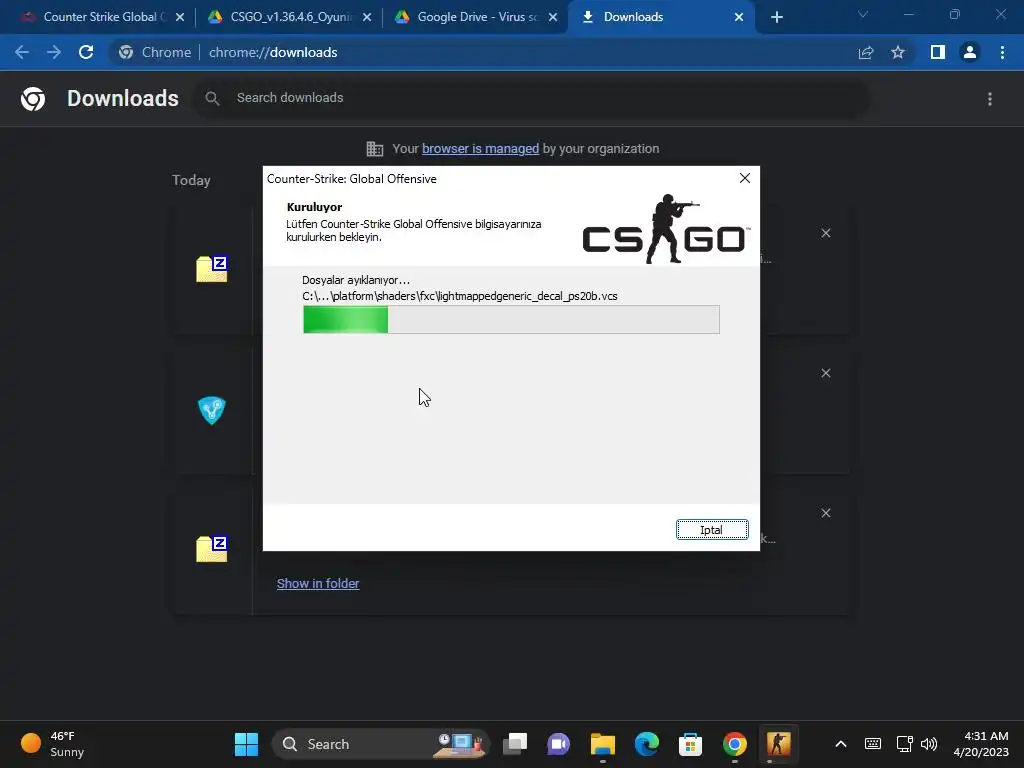Open the tab search chevron
Image resolution: width=1024 pixels, height=768 pixels.
[863, 14]
